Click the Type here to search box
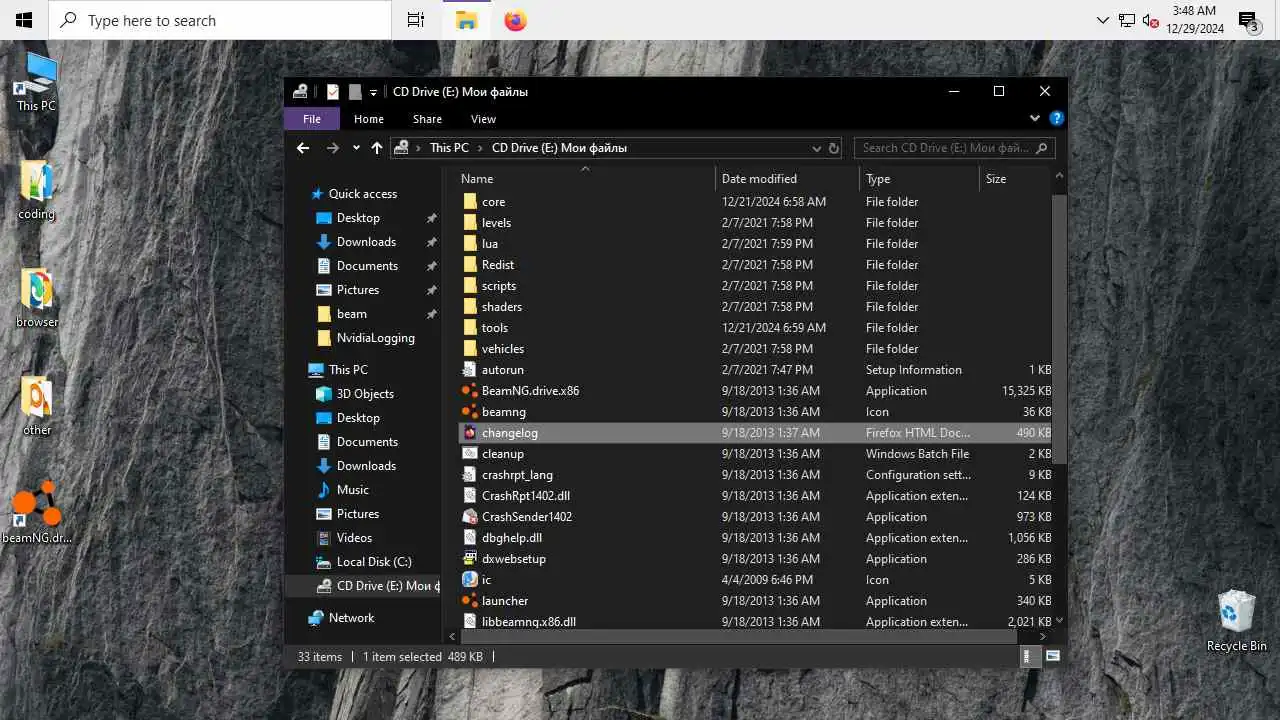 click(x=220, y=20)
